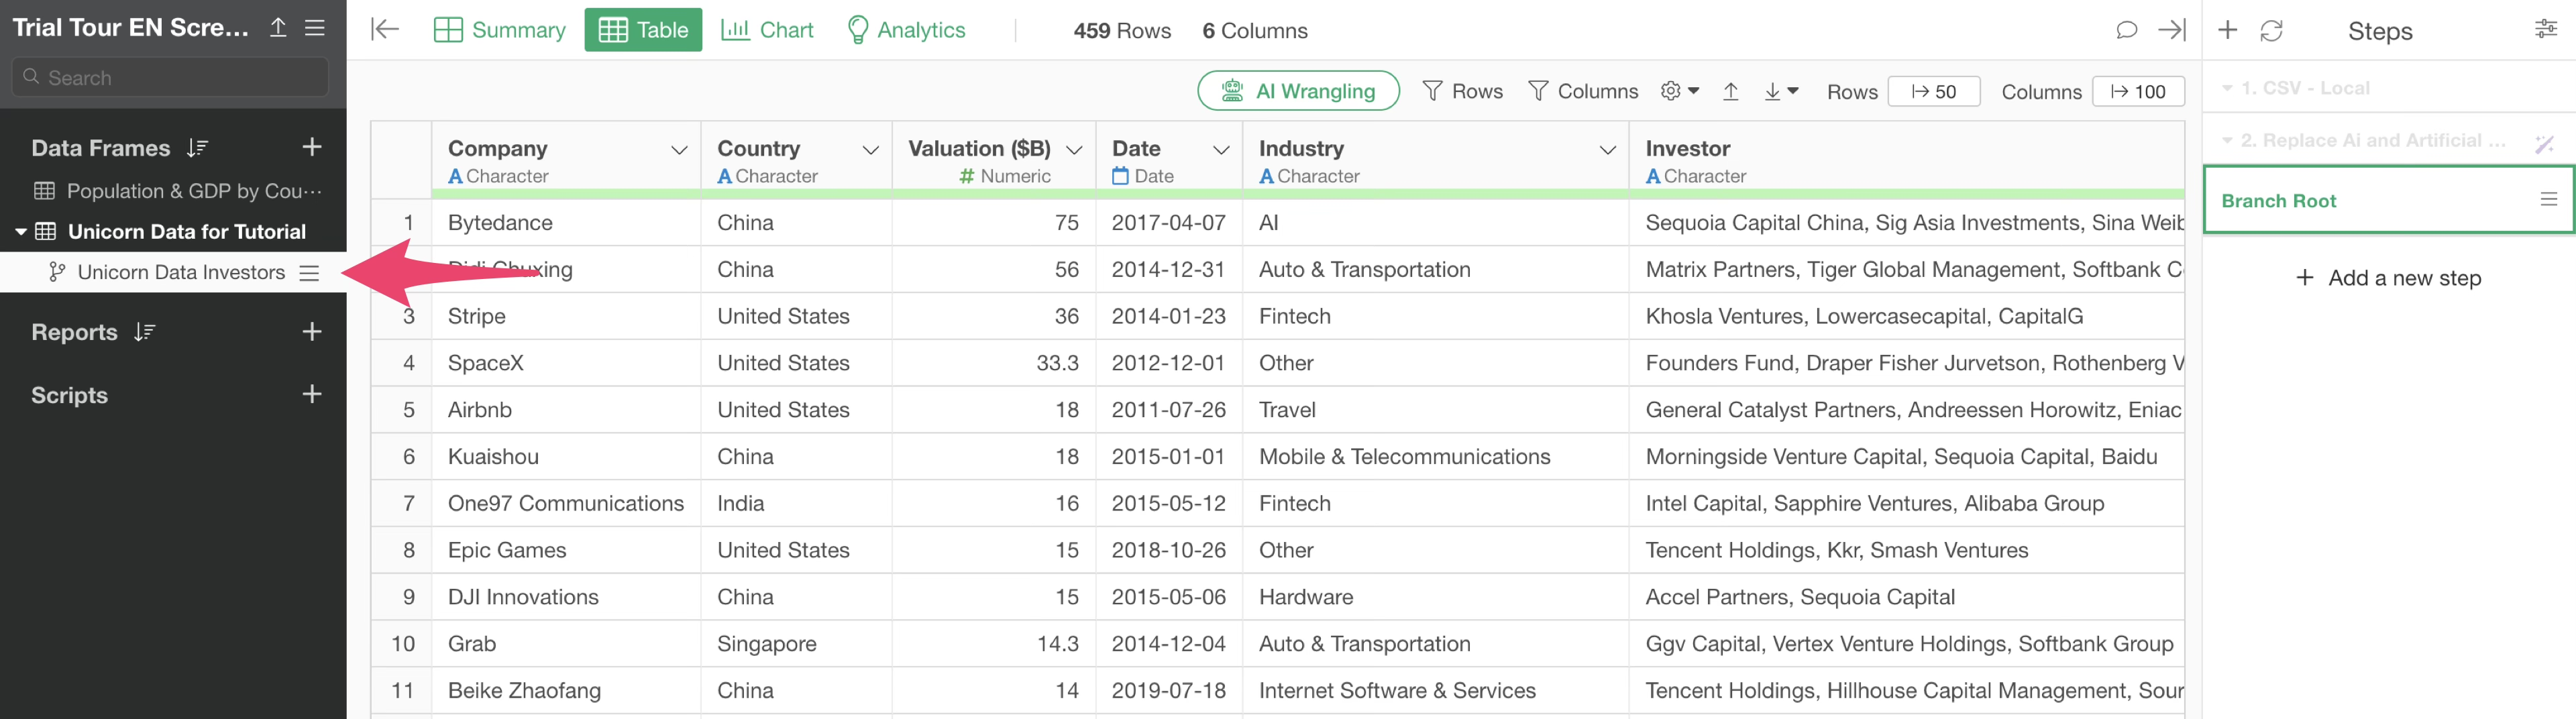The height and width of the screenshot is (719, 2576).
Task: Collapse the left sidebar panel
Action: (385, 30)
